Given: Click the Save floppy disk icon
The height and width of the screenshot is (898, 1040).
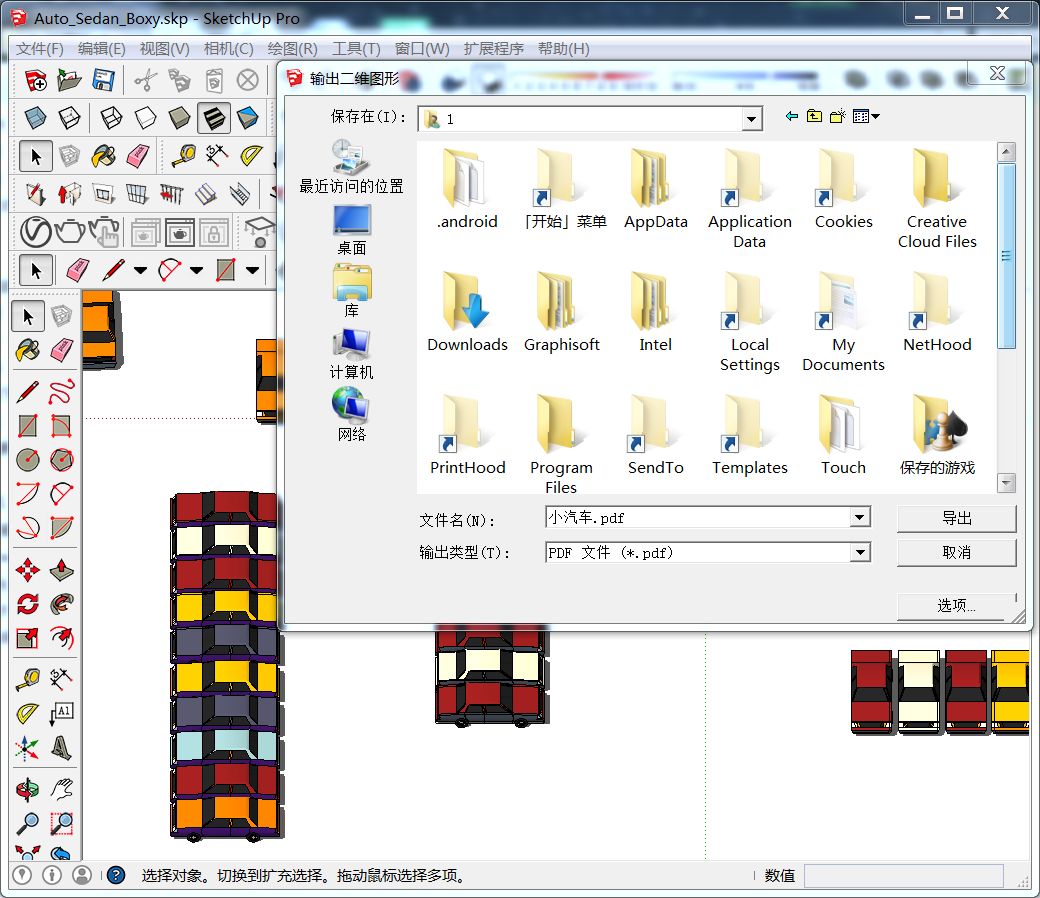Looking at the screenshot, I should (103, 80).
